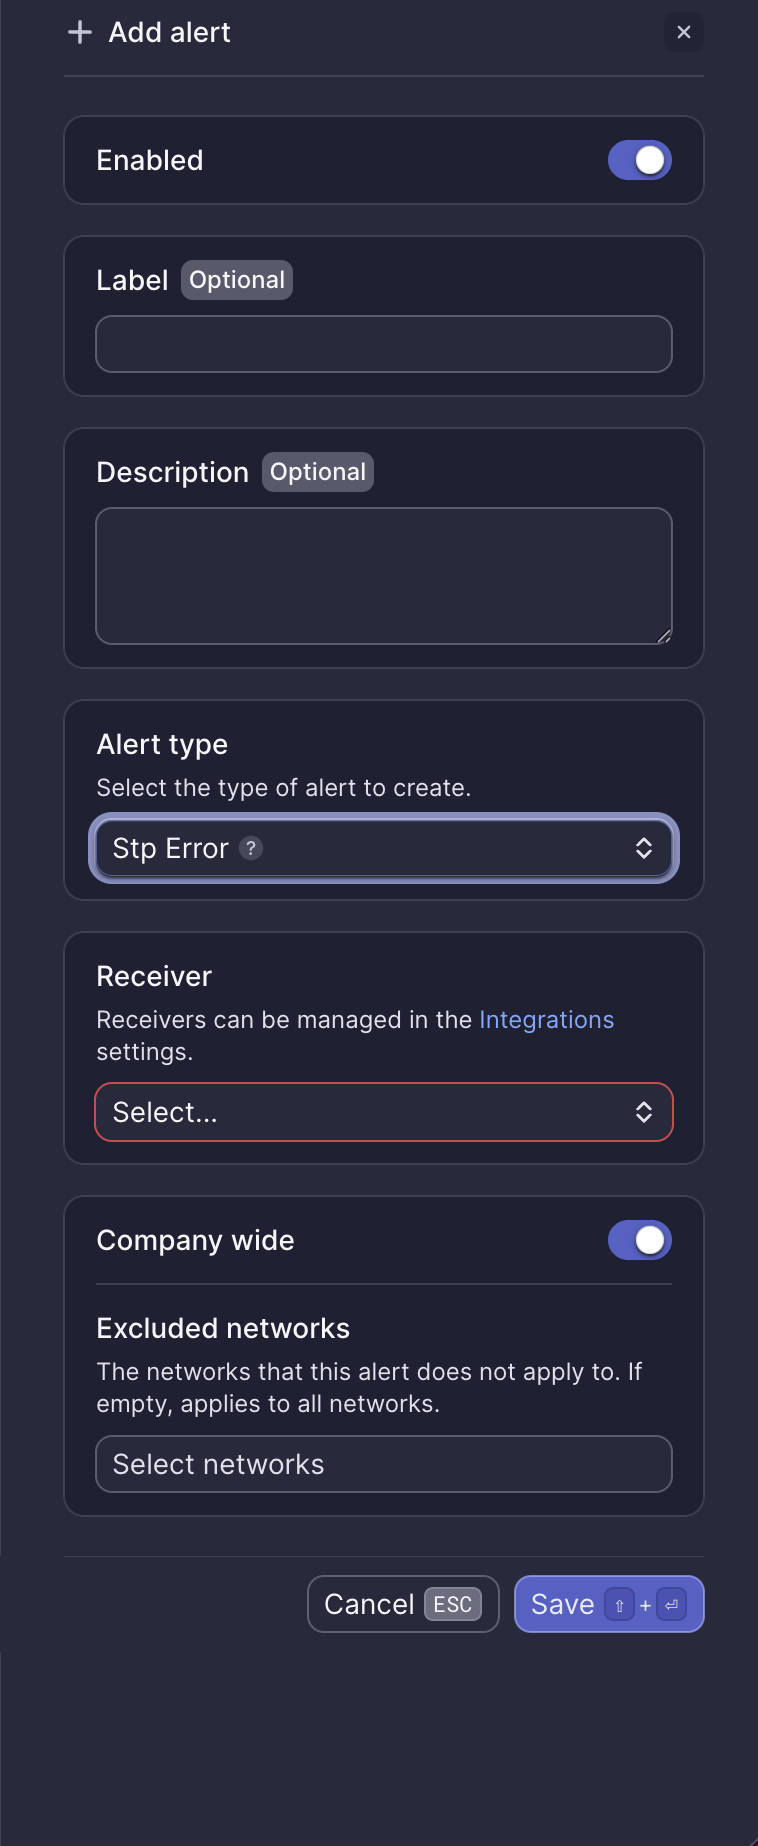
Task: Disable the Enabled toggle
Action: pyautogui.click(x=640, y=160)
